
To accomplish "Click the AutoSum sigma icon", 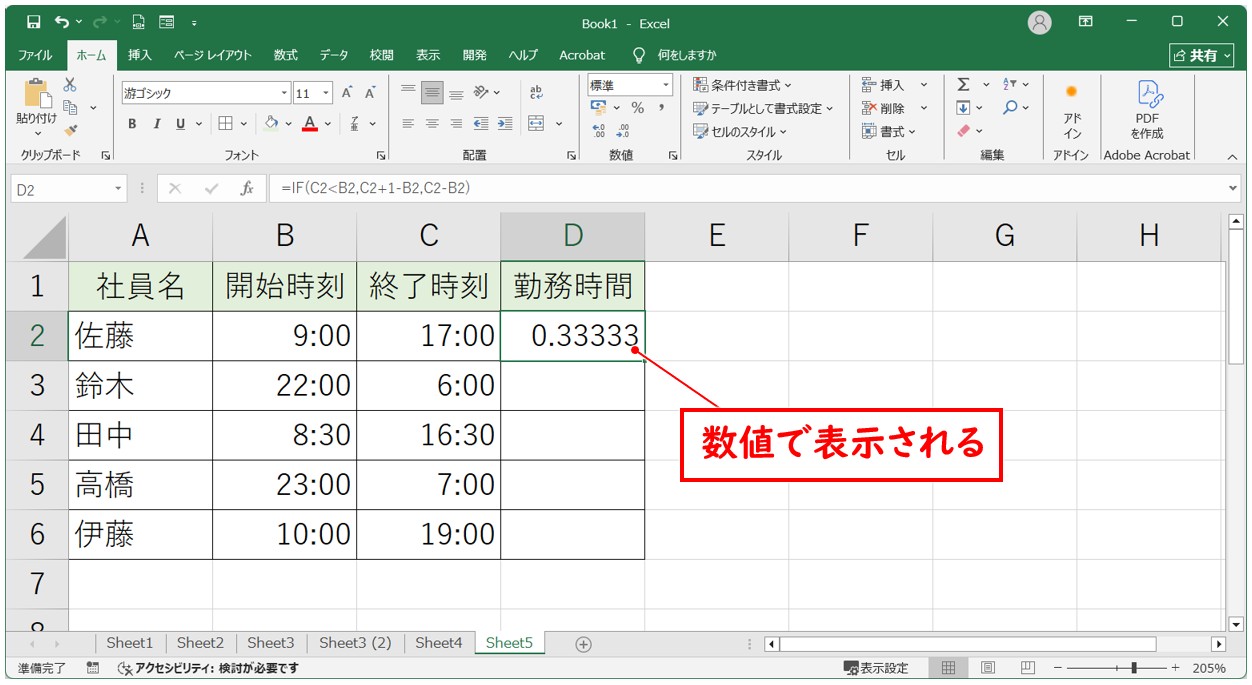I will tap(963, 85).
